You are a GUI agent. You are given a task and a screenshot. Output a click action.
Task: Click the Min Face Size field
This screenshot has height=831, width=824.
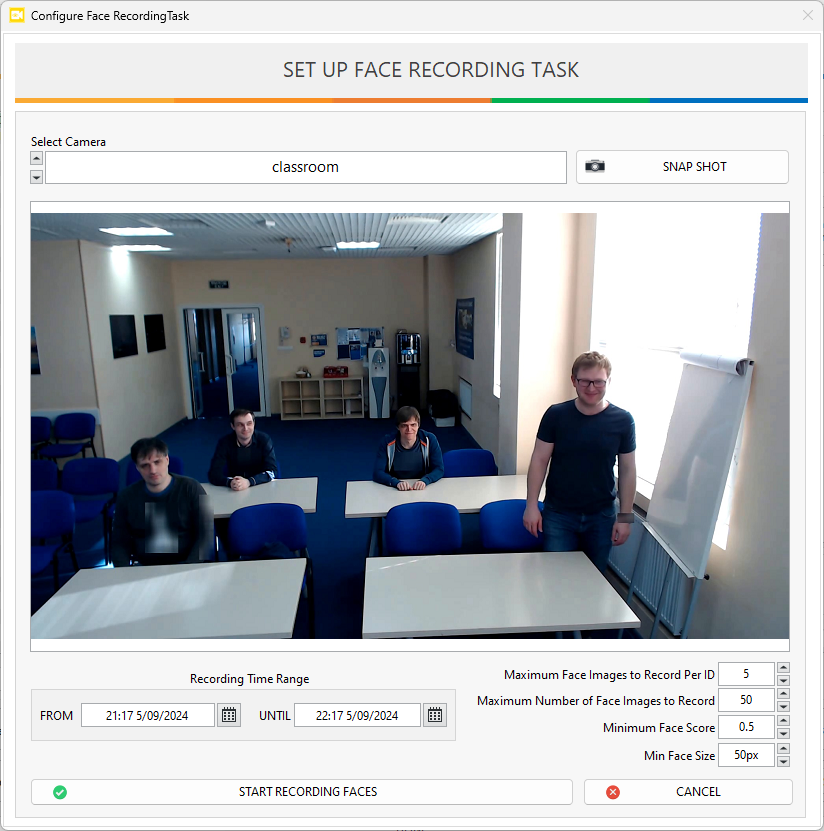746,755
